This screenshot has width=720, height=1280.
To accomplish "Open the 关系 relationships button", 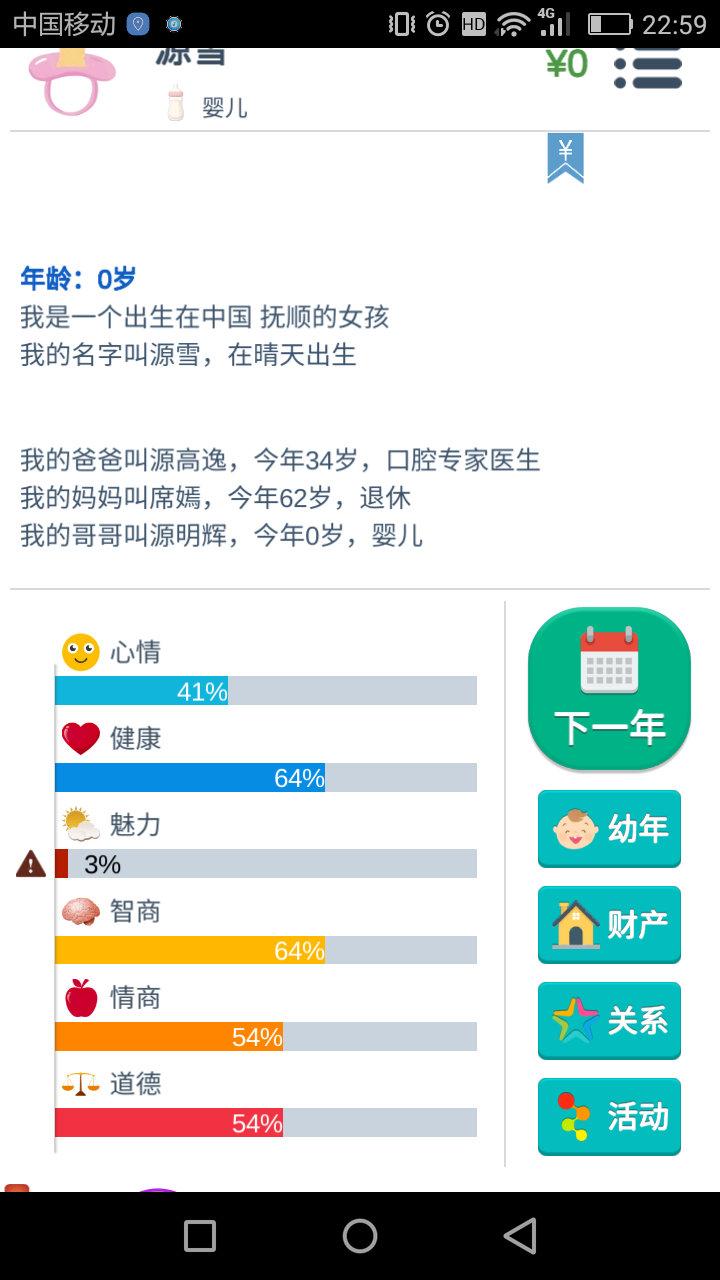I will point(609,1021).
